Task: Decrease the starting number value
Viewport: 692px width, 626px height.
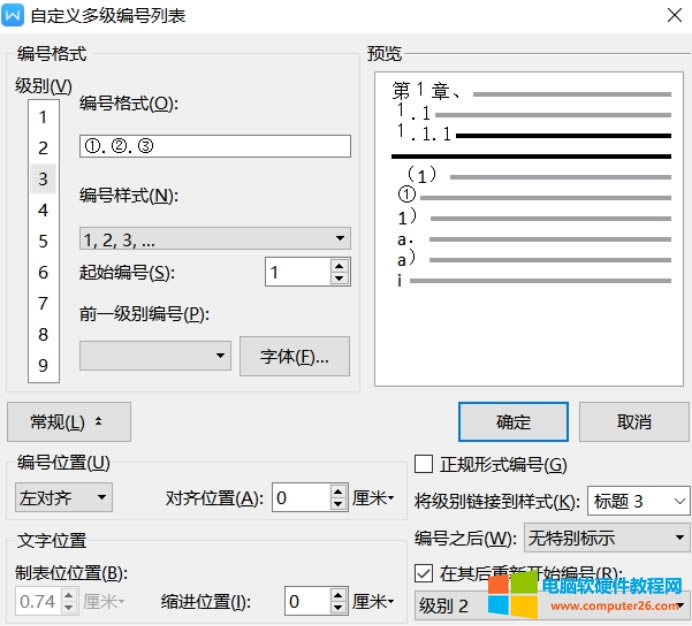Action: [339, 278]
